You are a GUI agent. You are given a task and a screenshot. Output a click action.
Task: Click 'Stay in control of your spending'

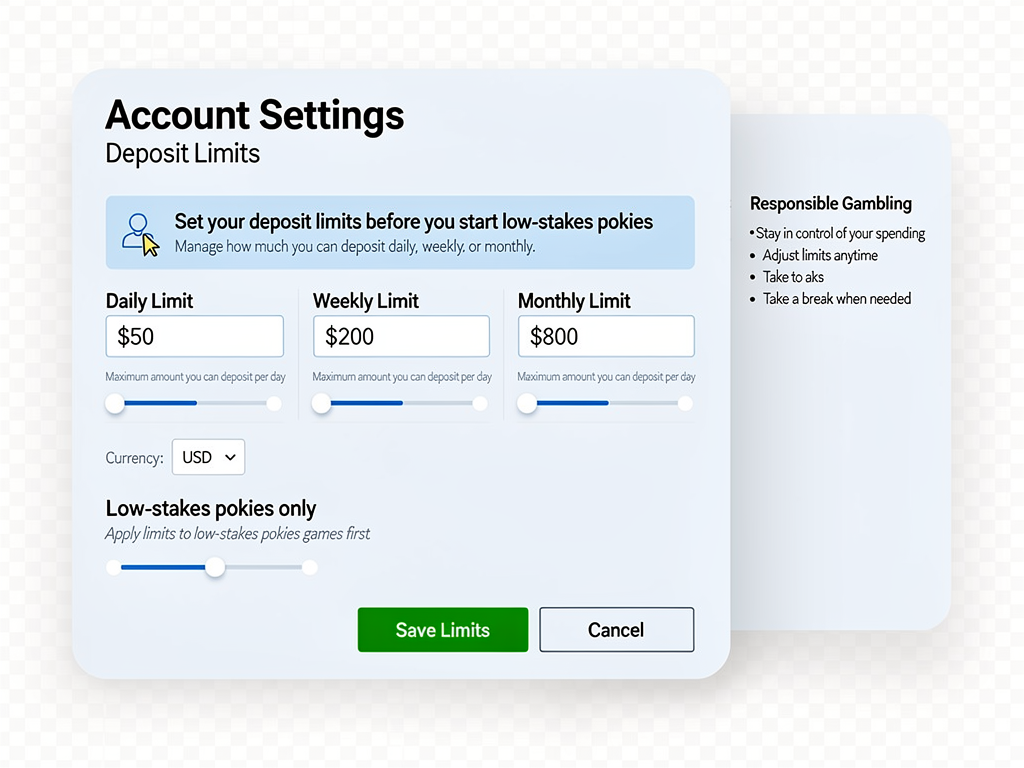point(840,233)
